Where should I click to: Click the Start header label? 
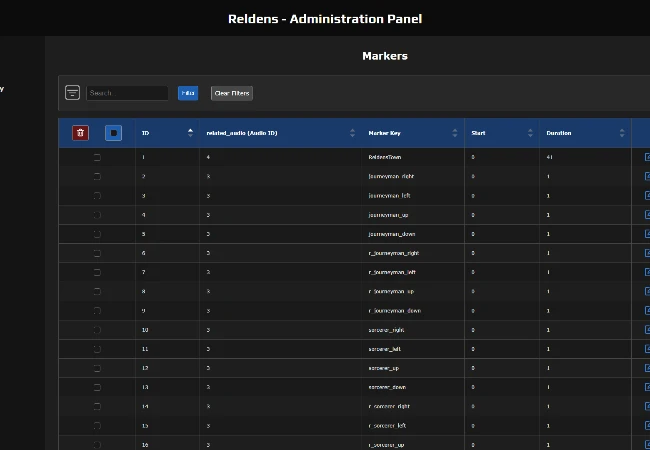tap(478, 133)
